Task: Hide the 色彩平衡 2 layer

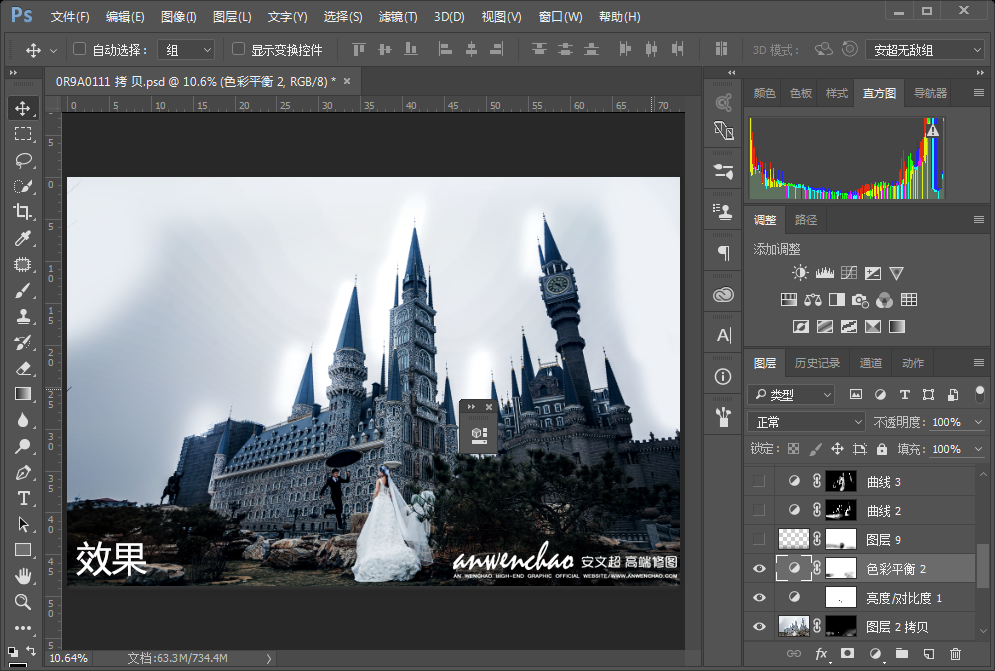Action: [759, 569]
